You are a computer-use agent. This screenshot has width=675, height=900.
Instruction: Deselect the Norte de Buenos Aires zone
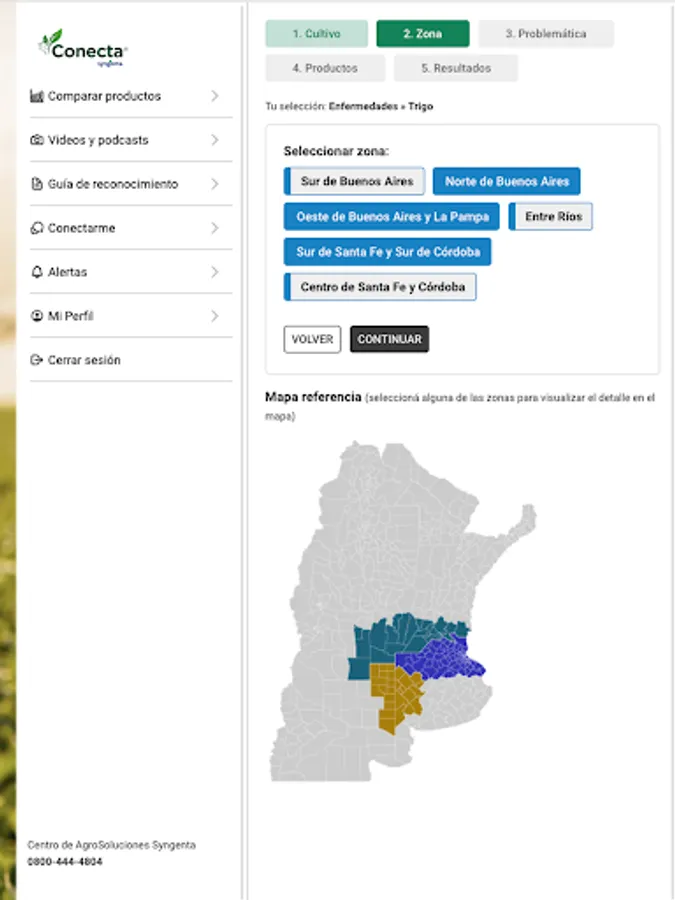[x=506, y=181]
